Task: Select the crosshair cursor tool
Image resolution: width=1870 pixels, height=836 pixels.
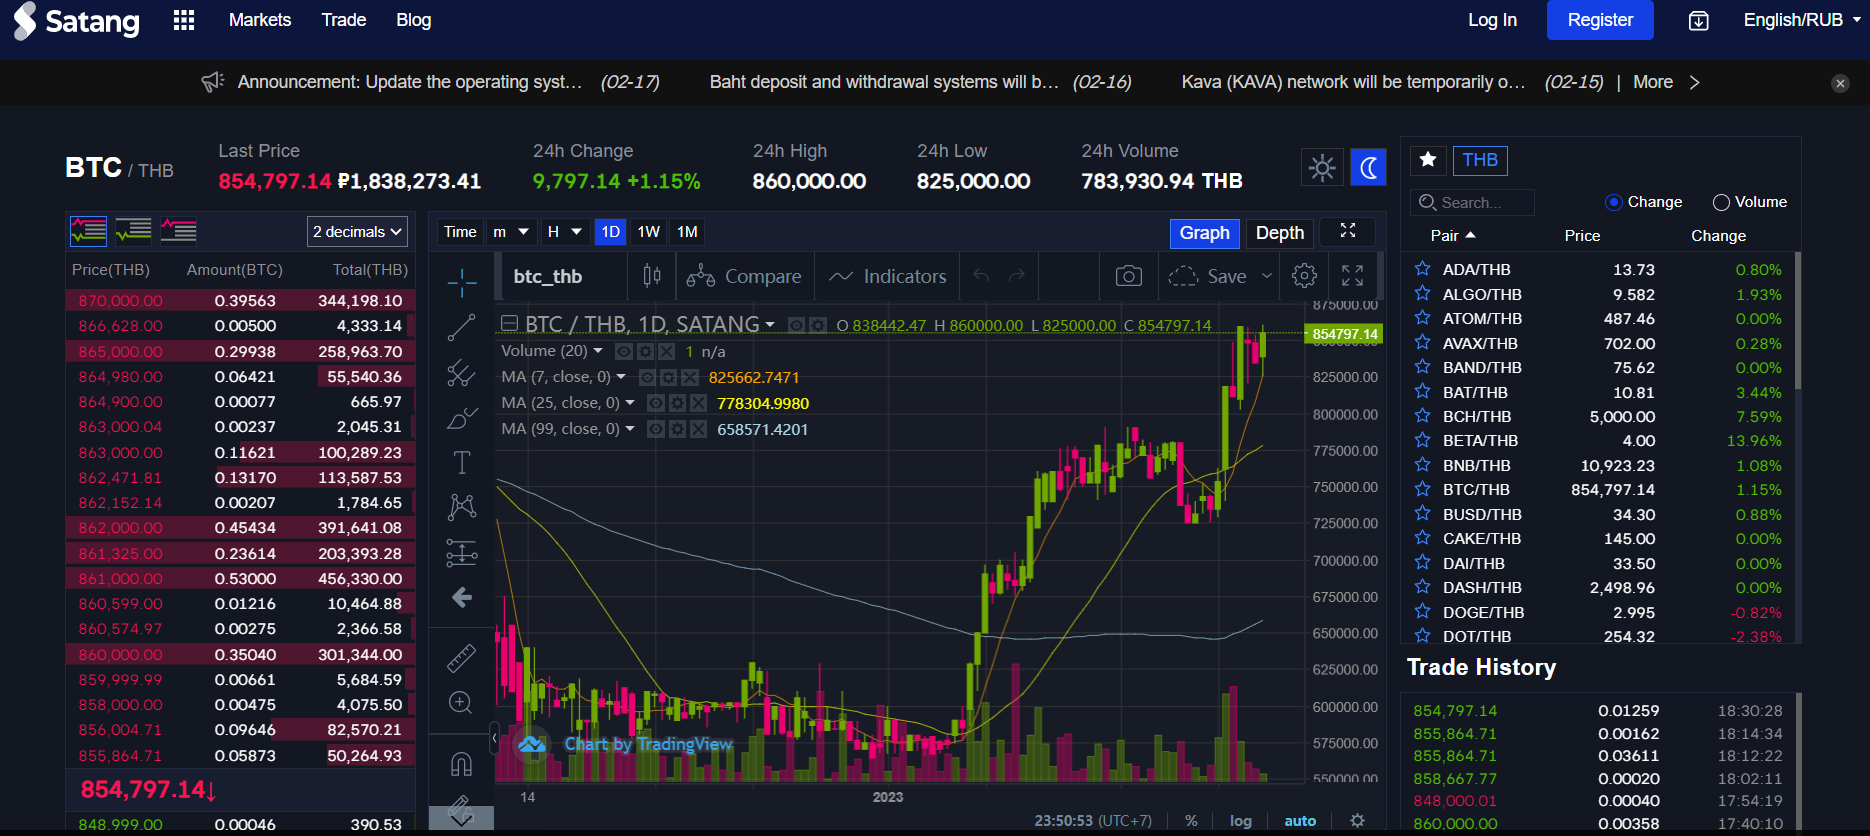Action: click(x=462, y=283)
